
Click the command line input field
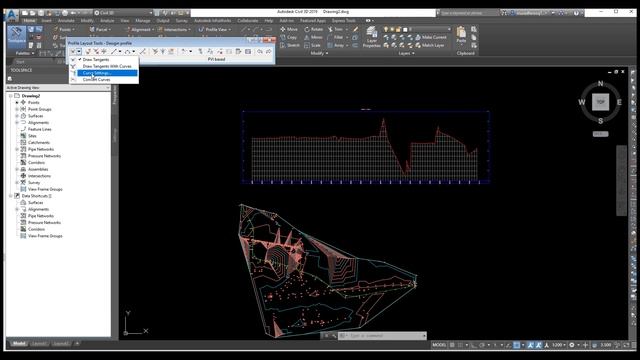click(383, 336)
